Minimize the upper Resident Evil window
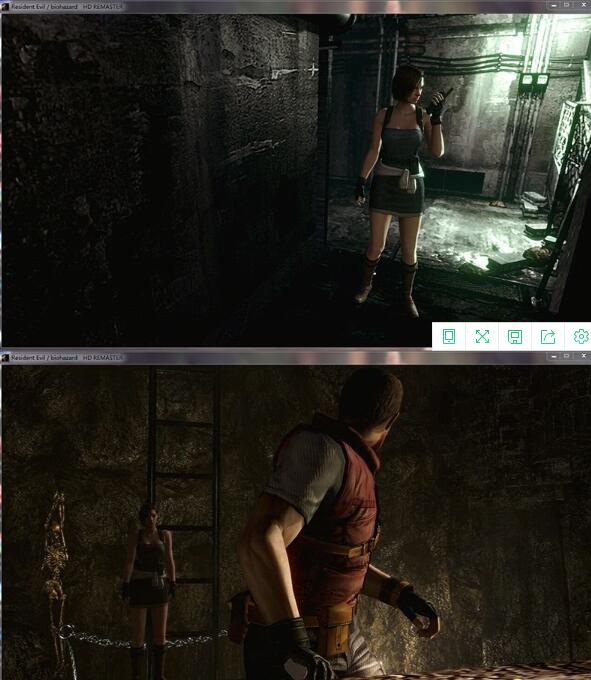Image resolution: width=591 pixels, height=680 pixels. click(554, 5)
